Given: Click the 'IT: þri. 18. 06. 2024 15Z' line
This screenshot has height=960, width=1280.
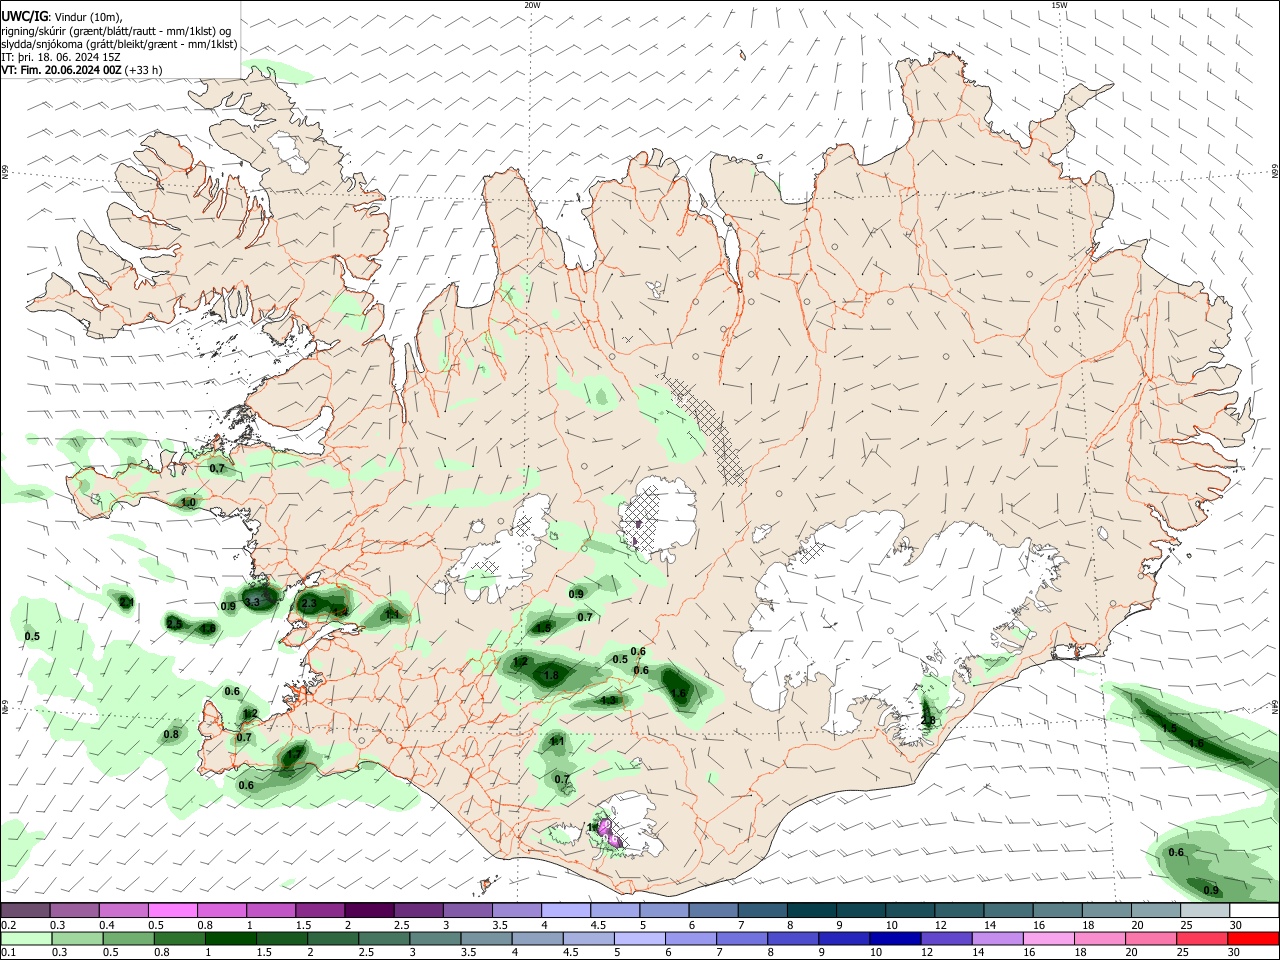Looking at the screenshot, I should tap(61, 58).
